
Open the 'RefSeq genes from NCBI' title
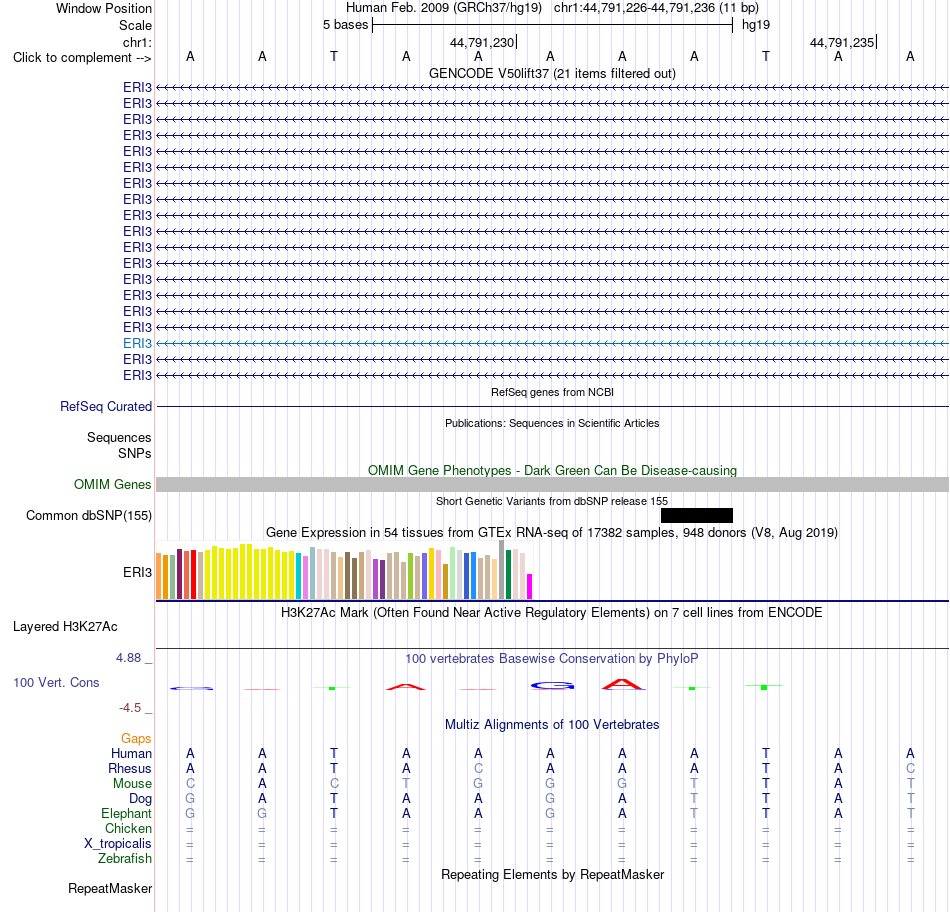click(552, 392)
